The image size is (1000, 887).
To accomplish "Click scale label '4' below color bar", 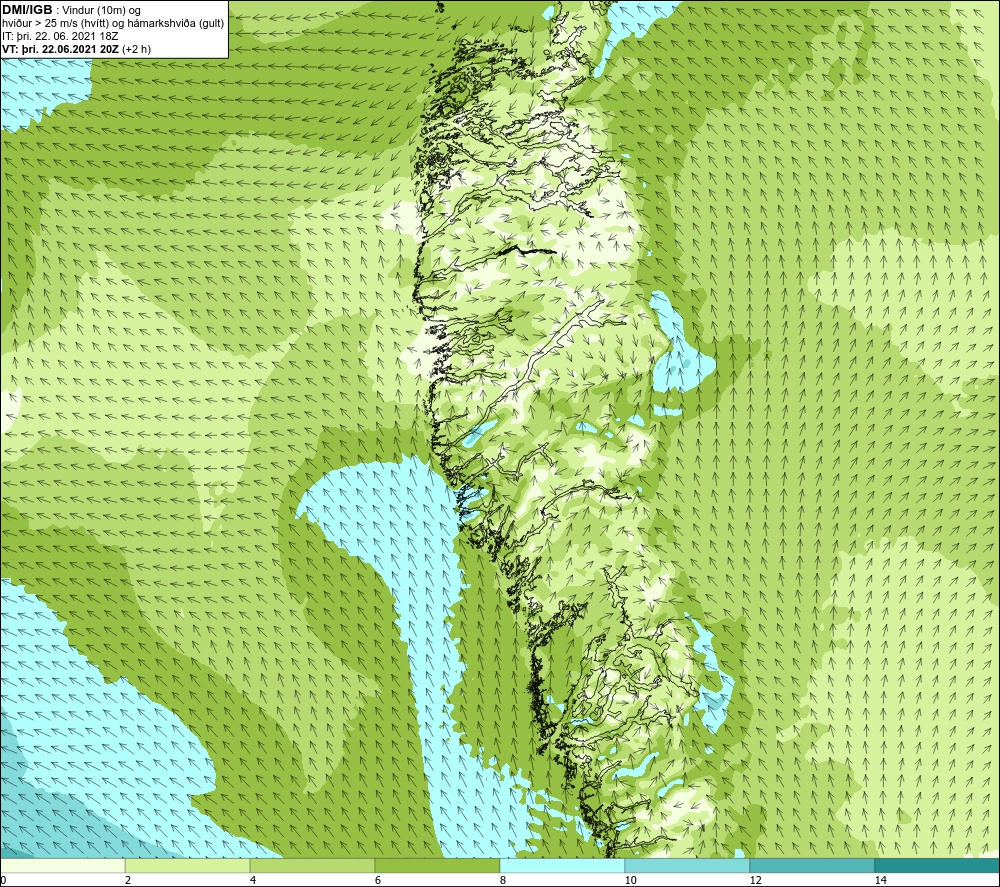I will point(253,881).
